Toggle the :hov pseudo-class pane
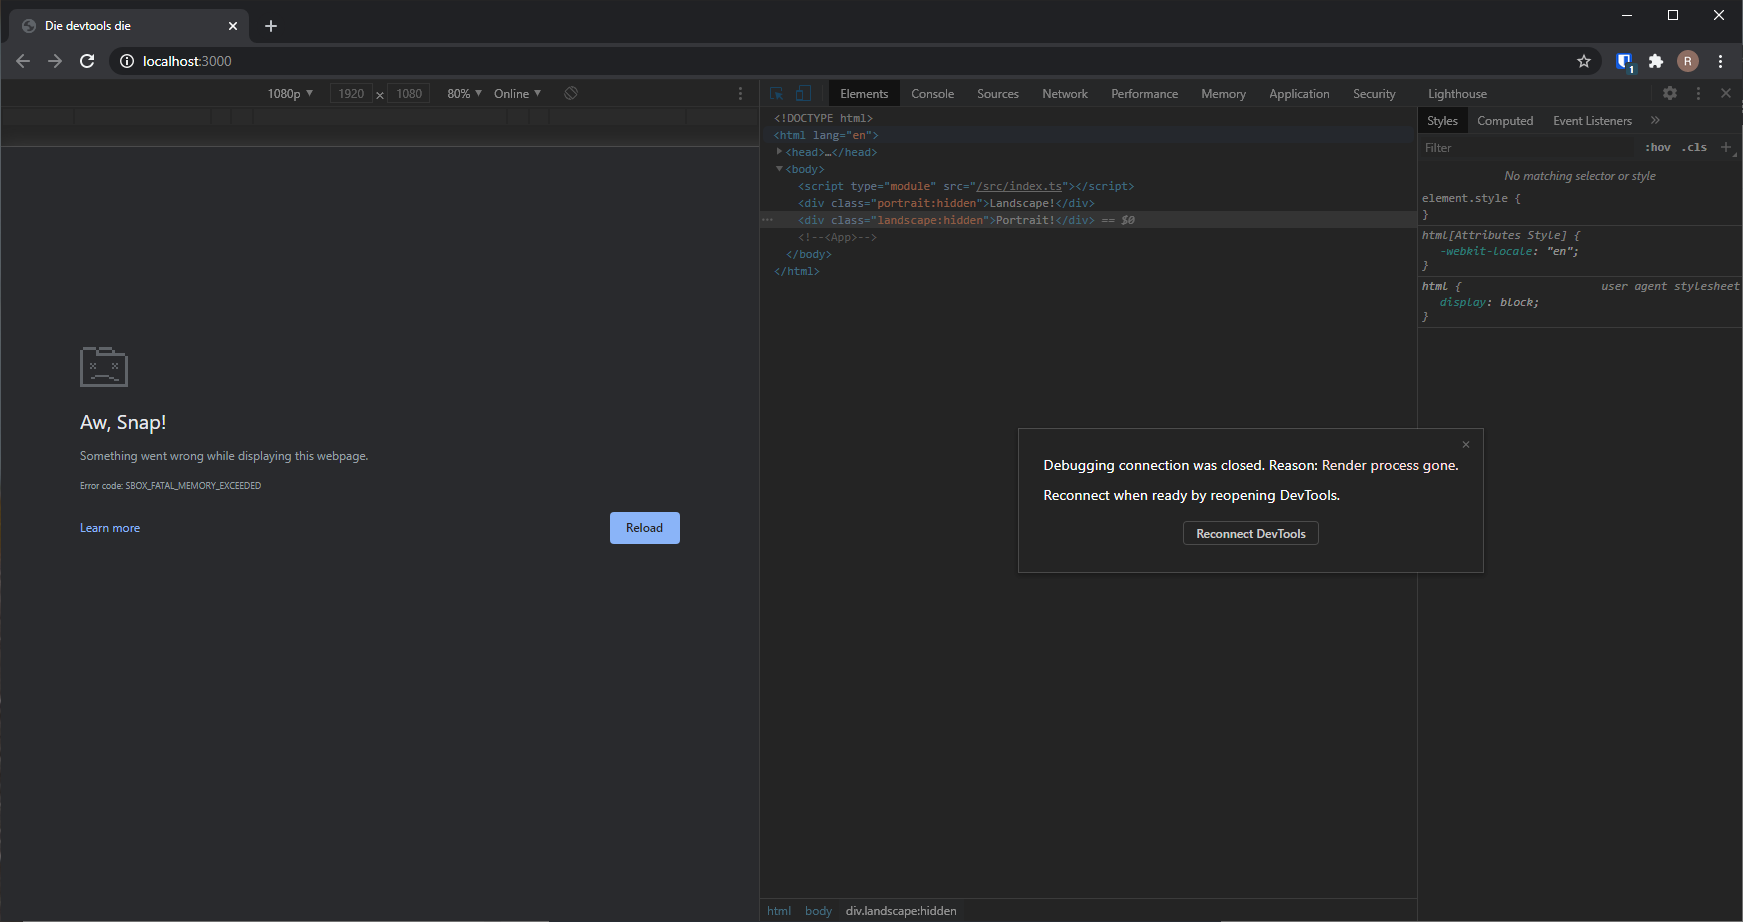This screenshot has width=1743, height=922. (1657, 147)
